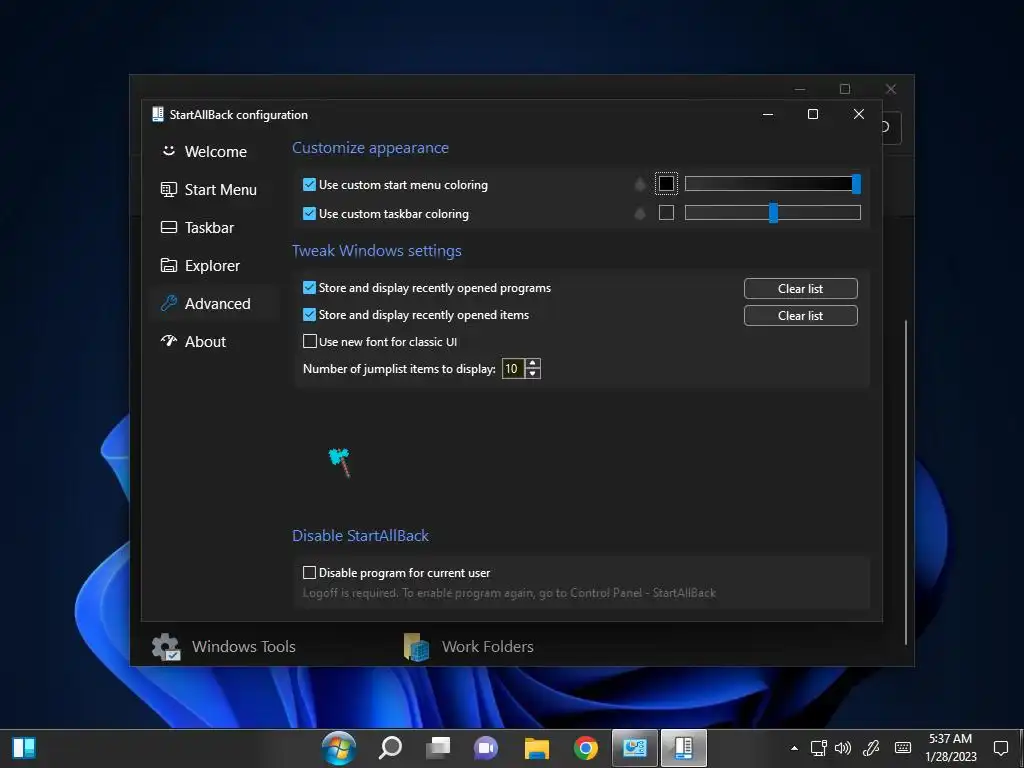Open Windows Tools in the Control Panel window
The height and width of the screenshot is (768, 1024).
[224, 647]
